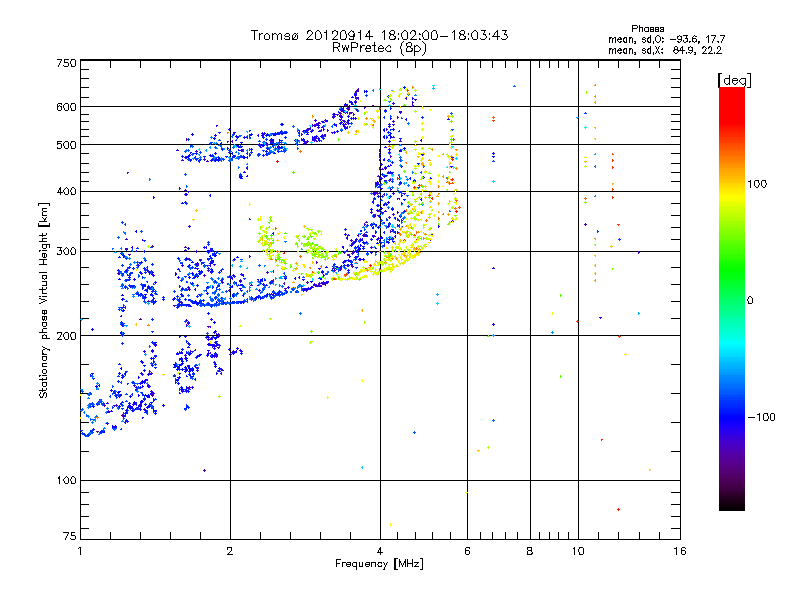Click the y-axis tick label '600'
The height and width of the screenshot is (600, 800).
pyautogui.click(x=66, y=107)
